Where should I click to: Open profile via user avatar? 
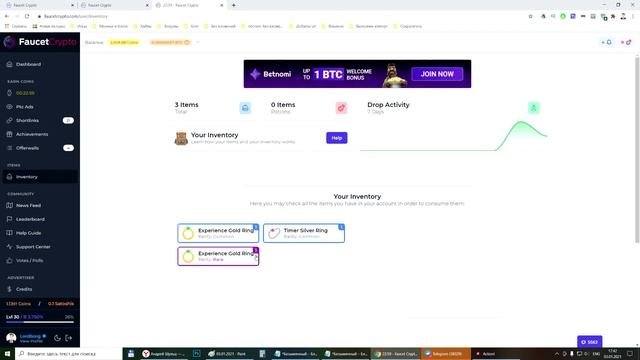click(11, 338)
